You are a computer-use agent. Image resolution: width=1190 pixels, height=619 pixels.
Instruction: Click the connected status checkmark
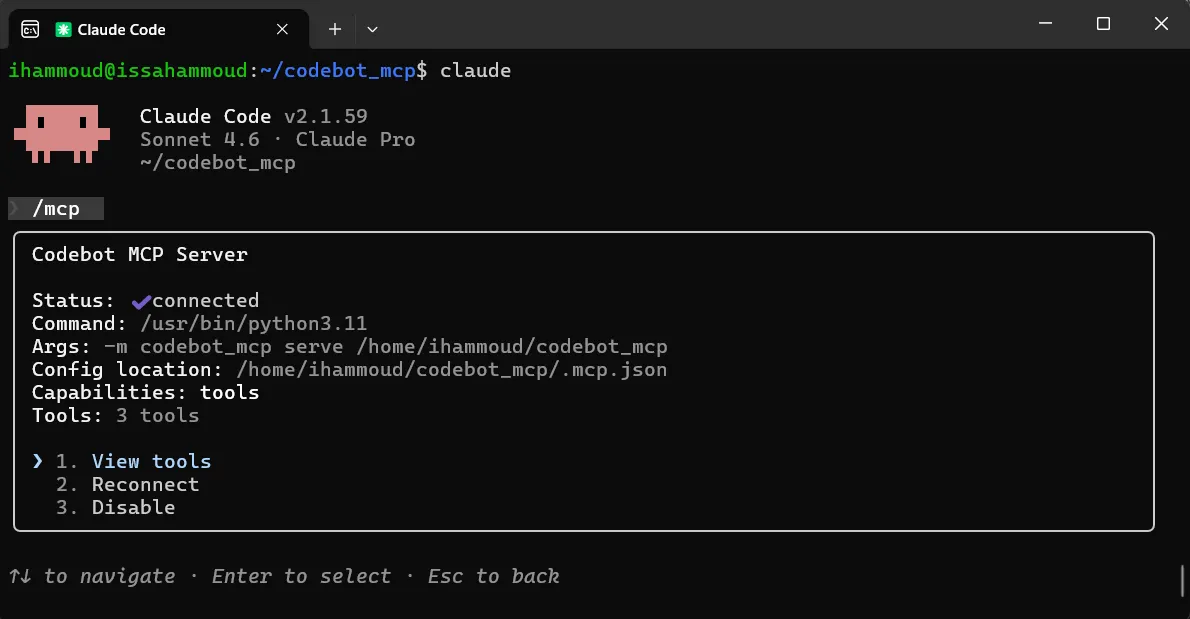coord(140,299)
